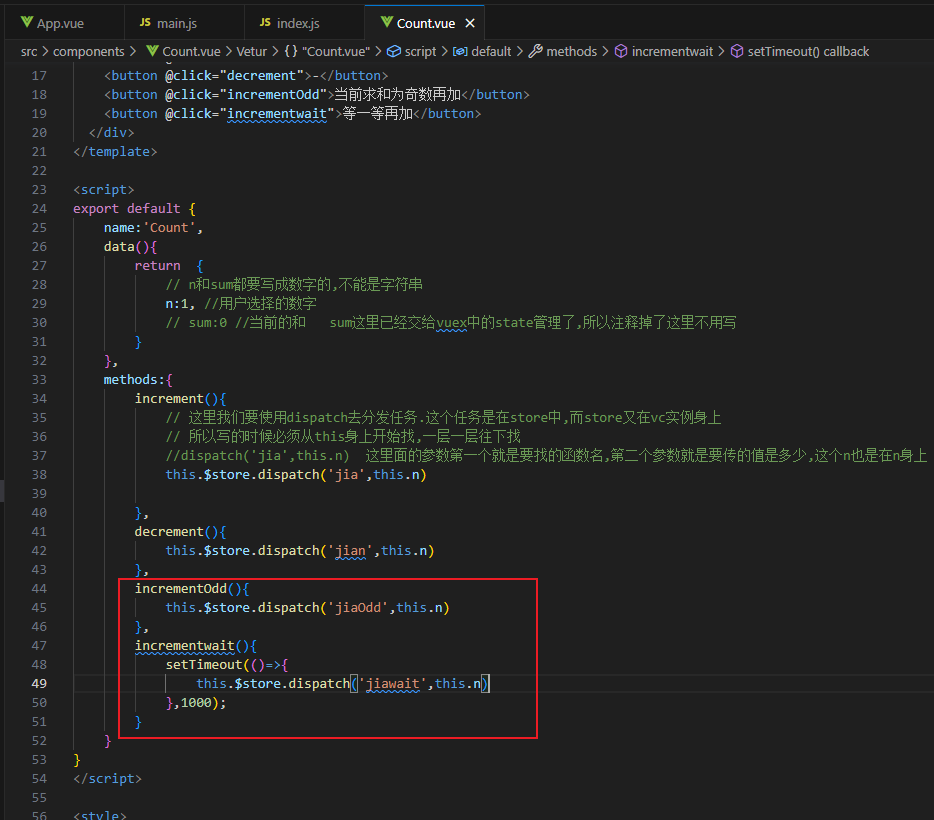Viewport: 934px width, 820px height.
Task: Click the 'methods:{' text
Action: tap(138, 380)
